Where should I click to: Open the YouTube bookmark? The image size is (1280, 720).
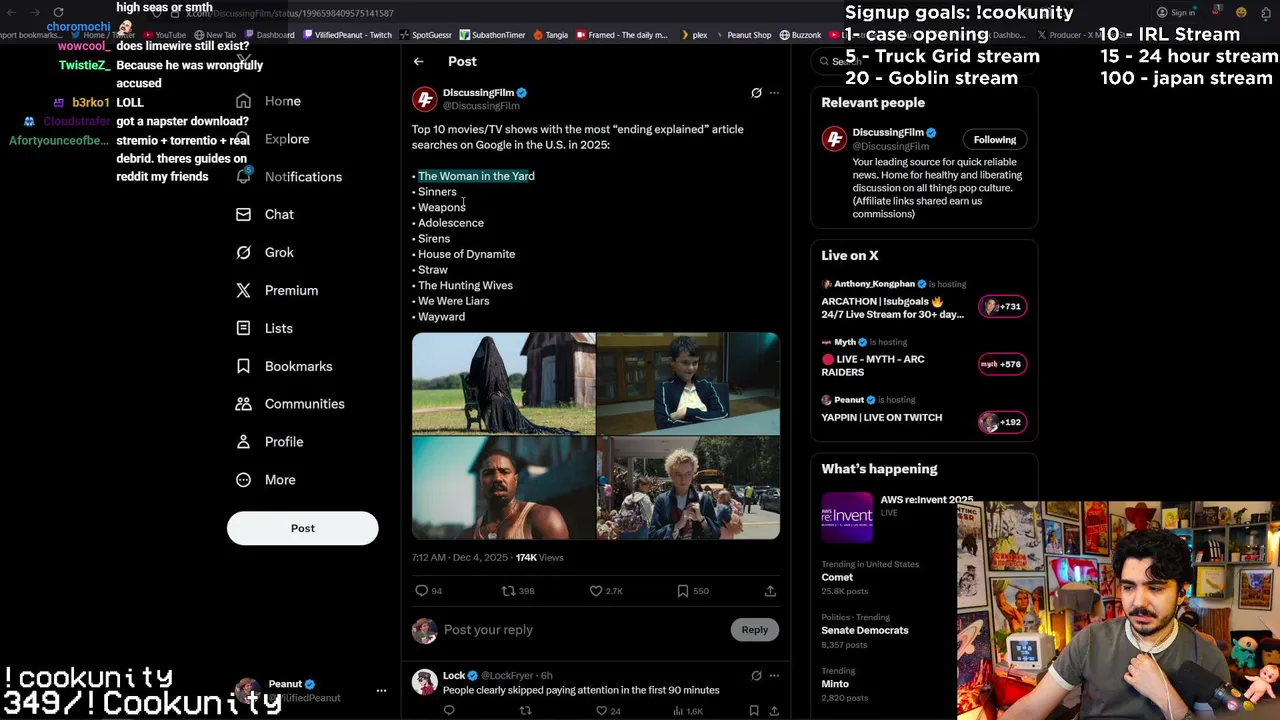[166, 35]
